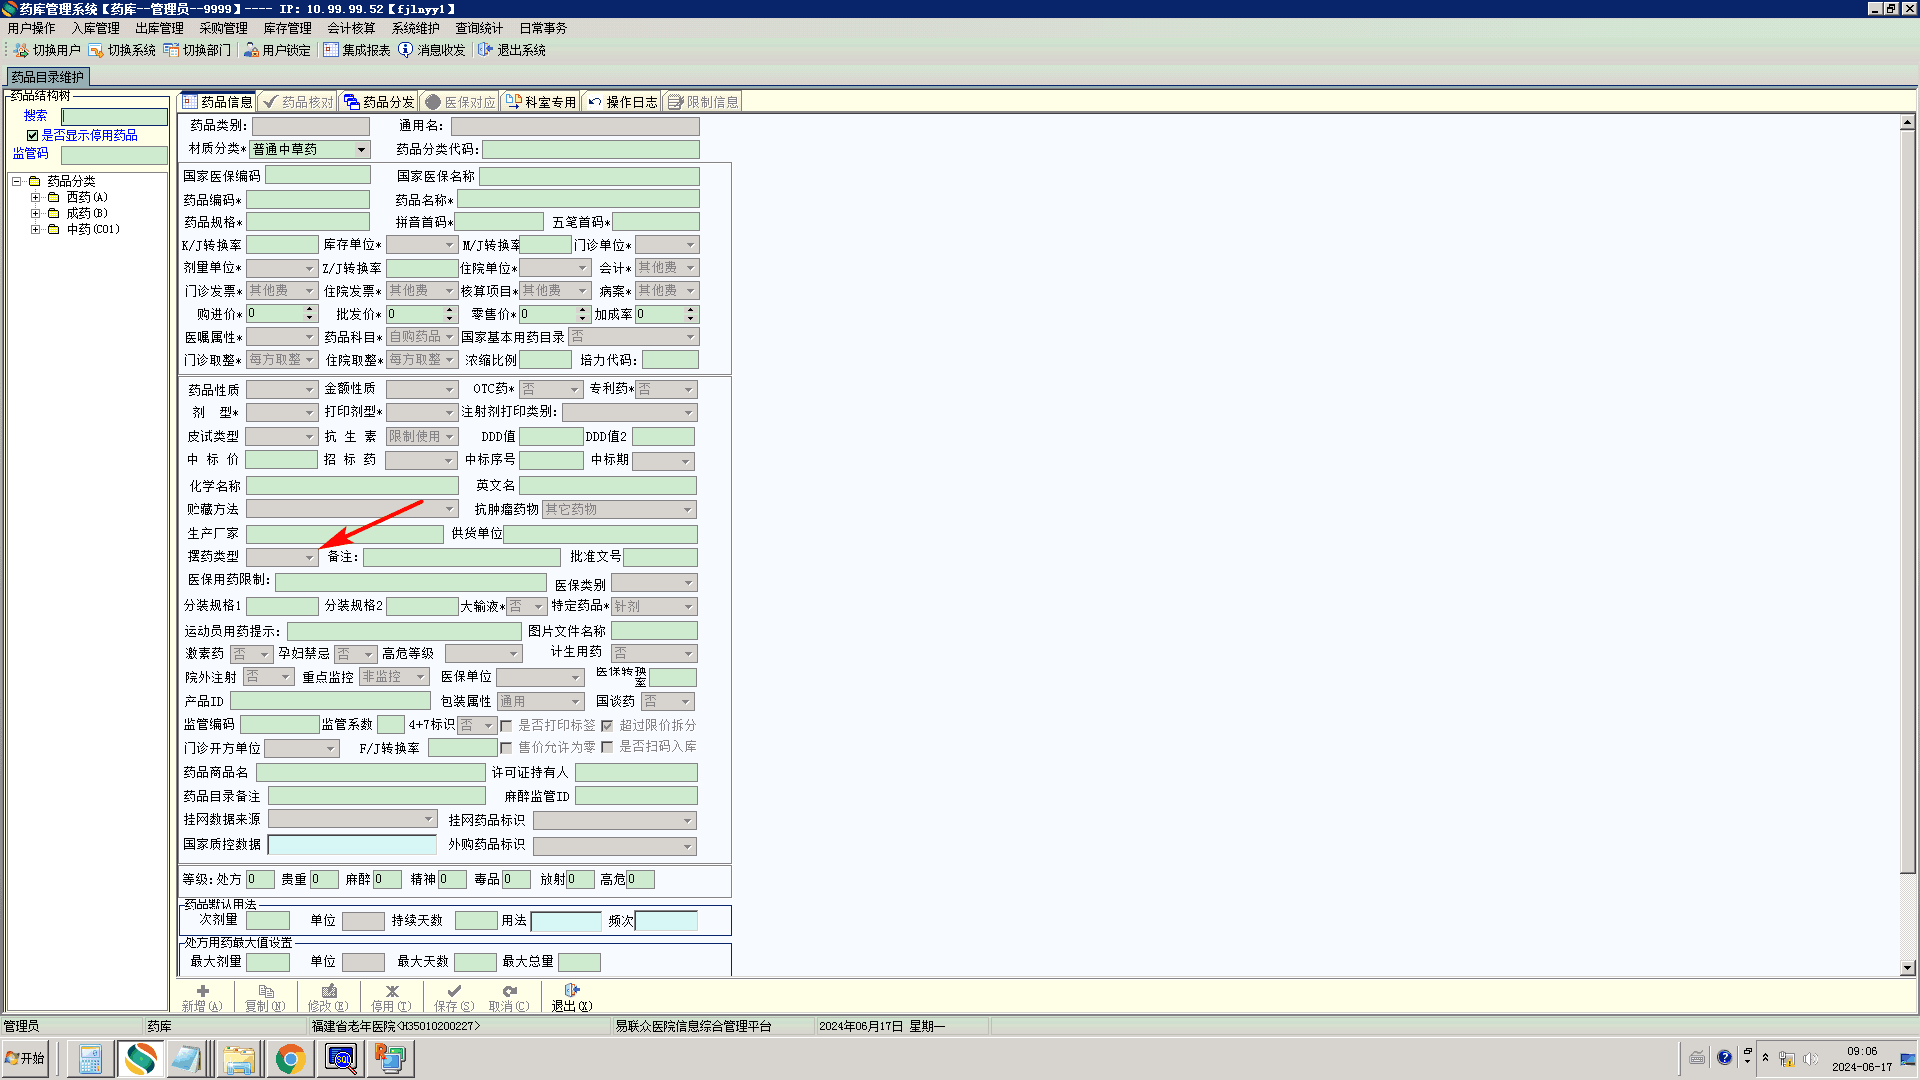Click the 用户锁定 lock icon
This screenshot has width=1920, height=1080.
pos(251,50)
